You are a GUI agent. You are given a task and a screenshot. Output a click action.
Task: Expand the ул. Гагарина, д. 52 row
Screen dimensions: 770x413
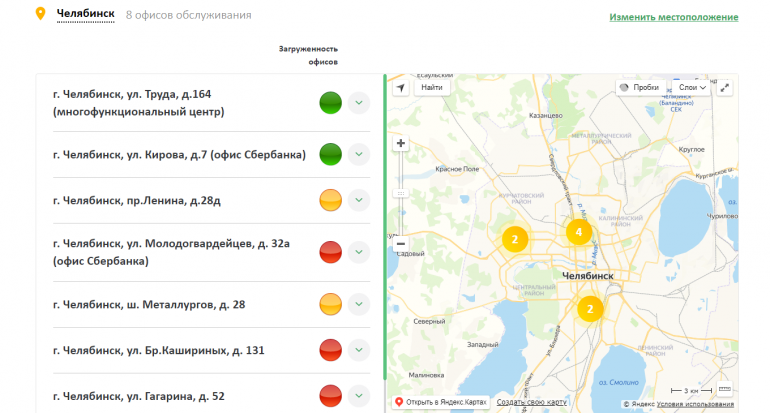click(359, 396)
